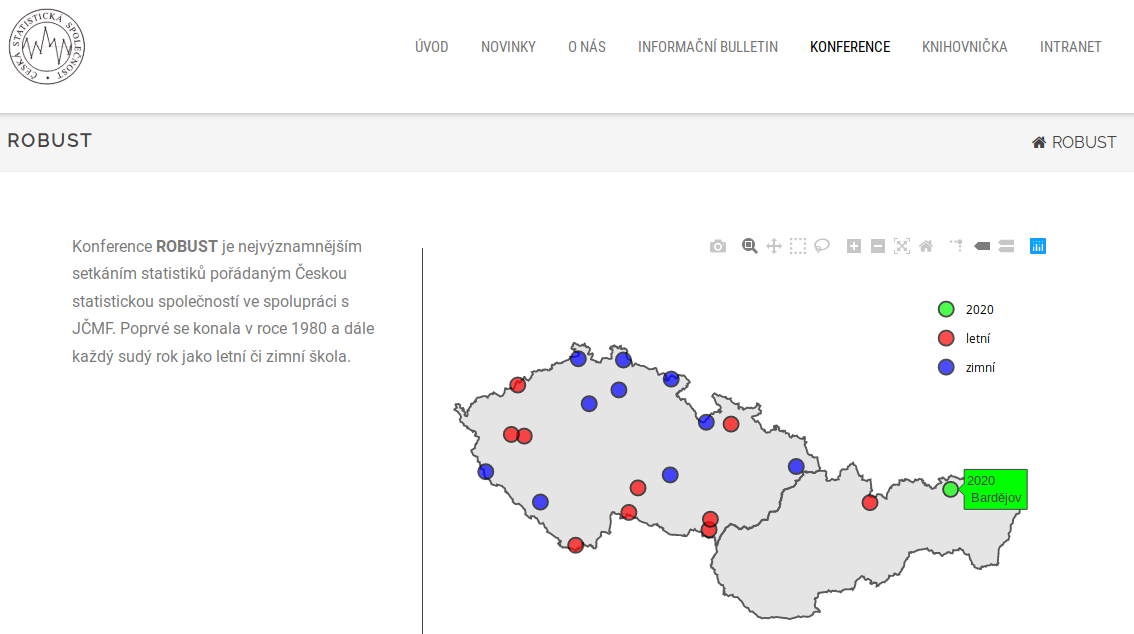This screenshot has height=634, width=1134.
Task: Choose the Lasso Select tool
Action: click(x=822, y=247)
